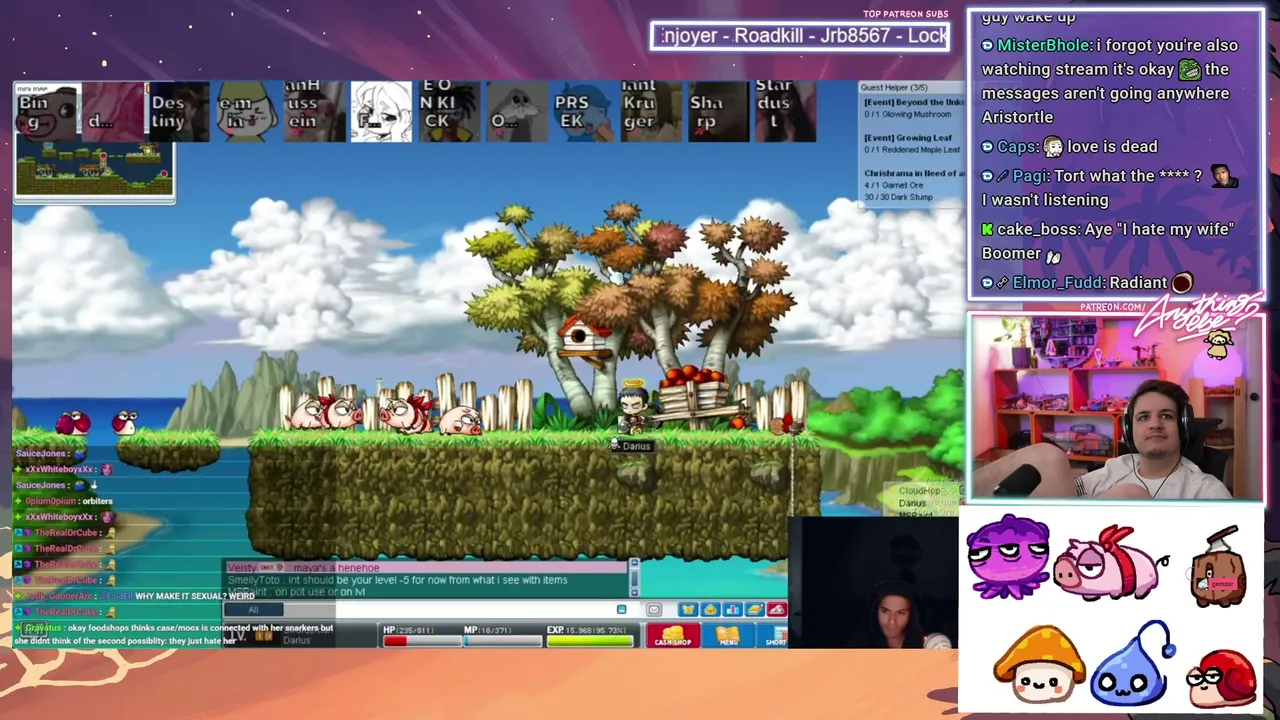This screenshot has height=720, width=1280.
Task: Select the white sketch F... avatar
Action: 381,112
